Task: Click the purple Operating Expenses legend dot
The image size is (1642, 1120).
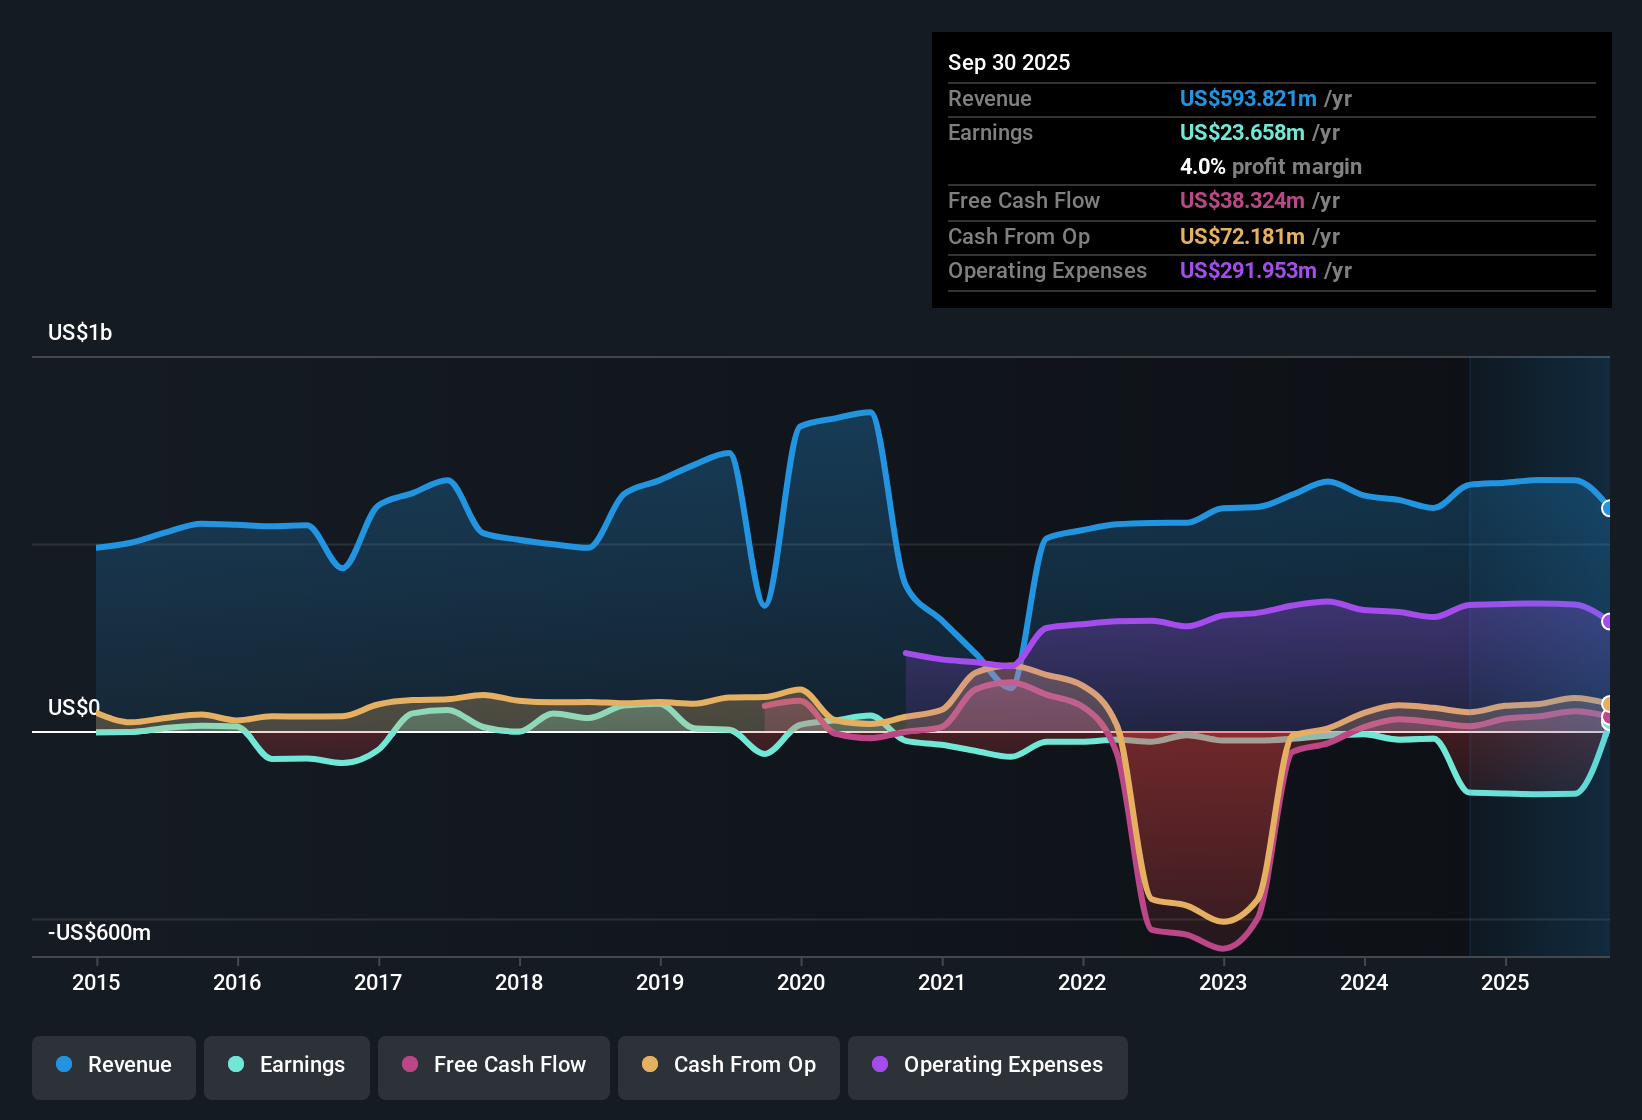Action: [879, 1066]
